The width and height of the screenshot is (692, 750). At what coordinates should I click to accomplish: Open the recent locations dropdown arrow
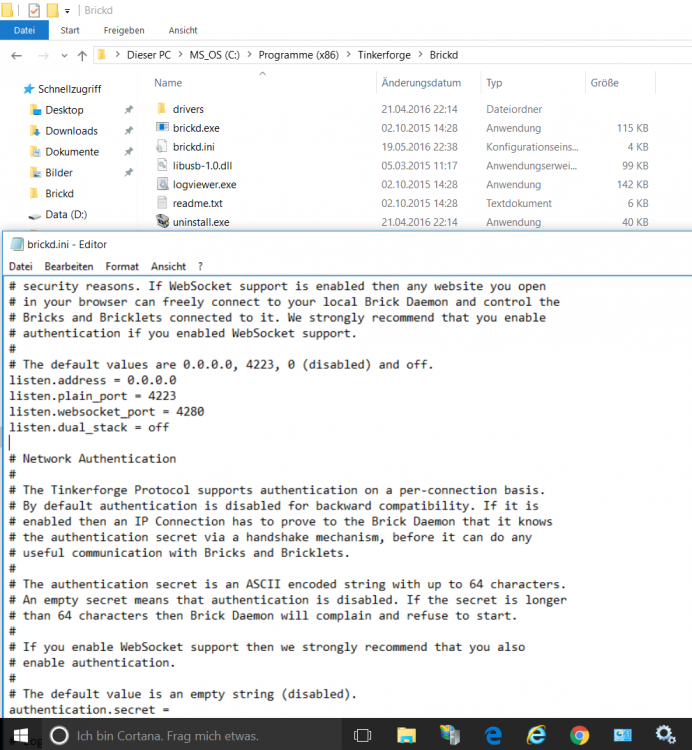pyautogui.click(x=61, y=55)
